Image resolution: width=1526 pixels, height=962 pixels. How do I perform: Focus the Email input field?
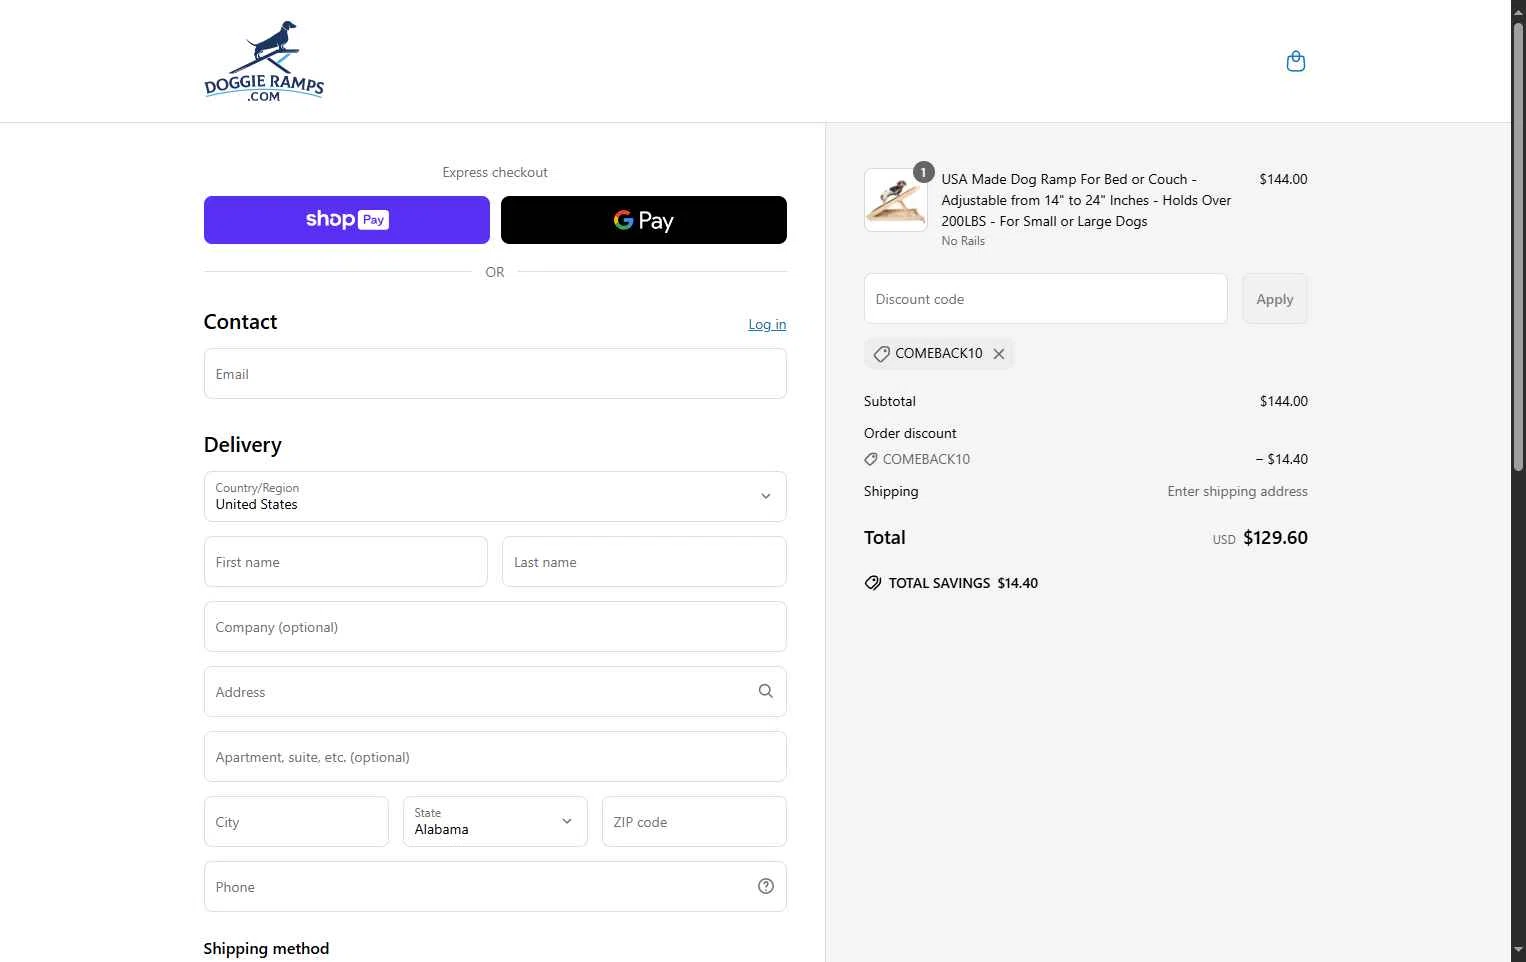[x=495, y=374]
